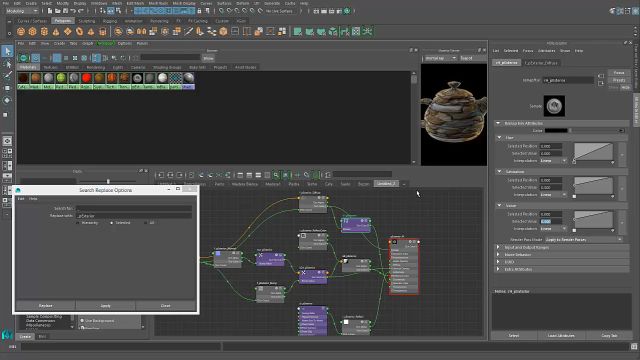Click the Apply button in Search Replace
Viewport: 640px width, 360px height.
click(x=105, y=306)
